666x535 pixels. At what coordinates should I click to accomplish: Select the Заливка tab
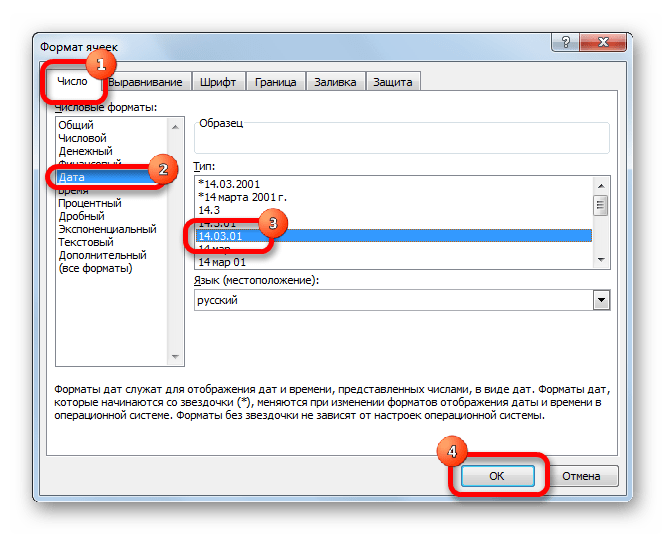335,82
